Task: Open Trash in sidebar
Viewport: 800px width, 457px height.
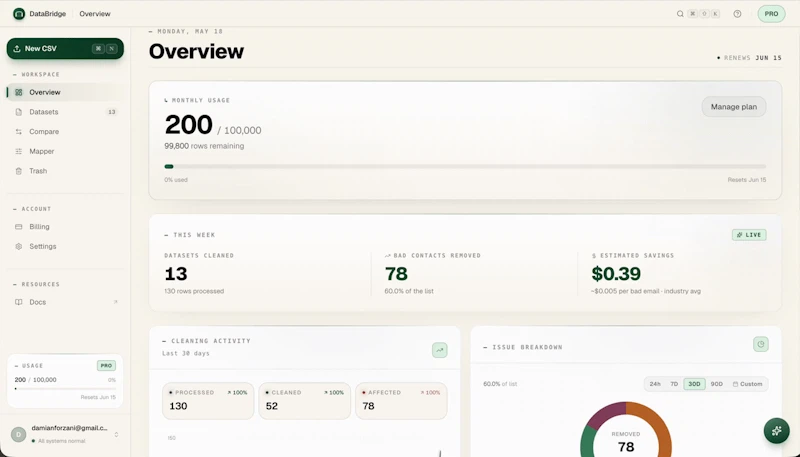Action: tap(65, 171)
